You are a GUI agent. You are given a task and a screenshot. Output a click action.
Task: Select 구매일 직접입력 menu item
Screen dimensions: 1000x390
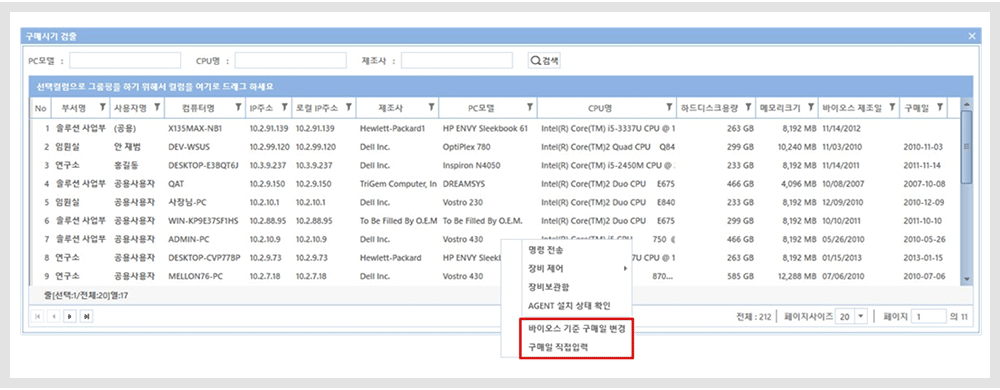[x=558, y=348]
